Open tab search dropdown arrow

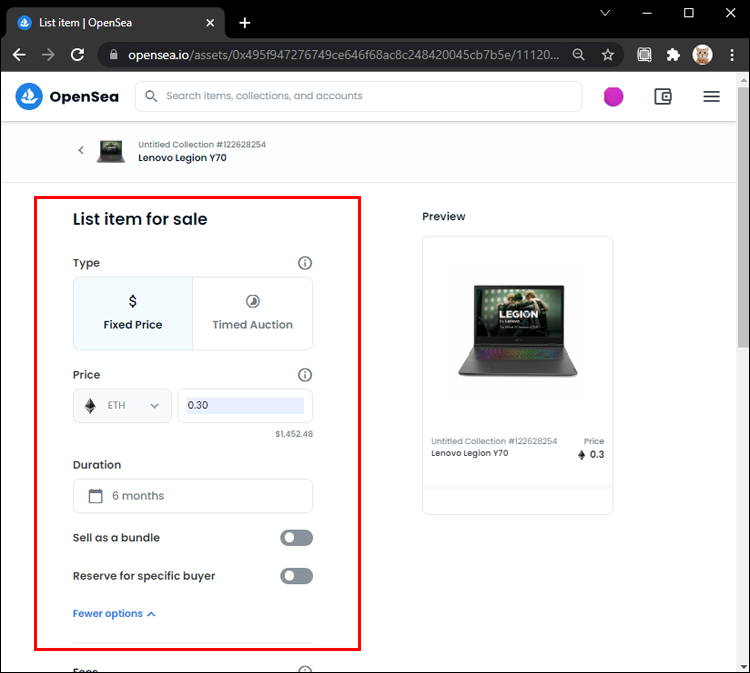point(605,13)
